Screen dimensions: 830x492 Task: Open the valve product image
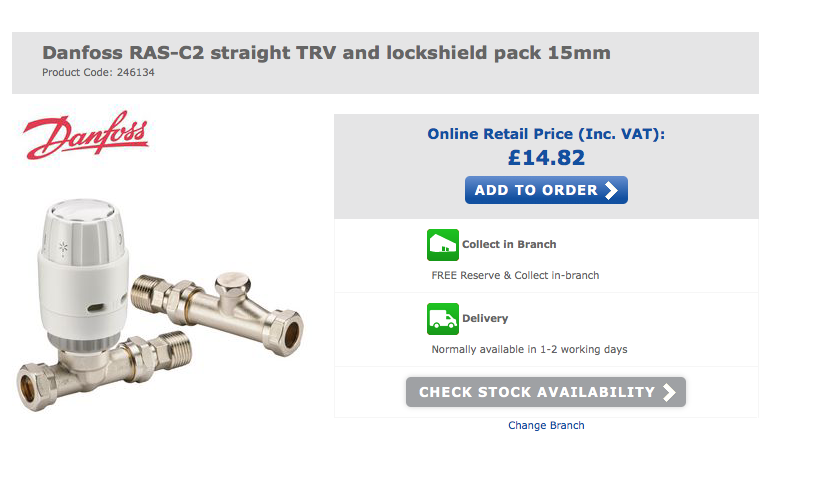[160, 306]
